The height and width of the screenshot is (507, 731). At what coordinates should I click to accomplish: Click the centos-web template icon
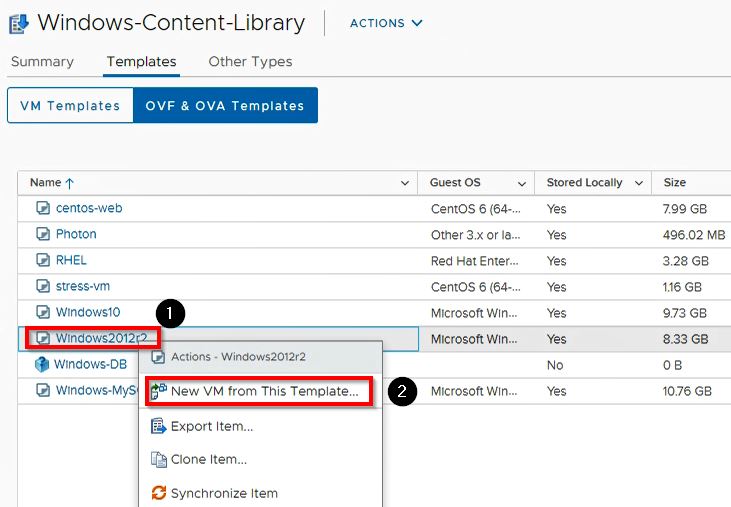tap(43, 208)
